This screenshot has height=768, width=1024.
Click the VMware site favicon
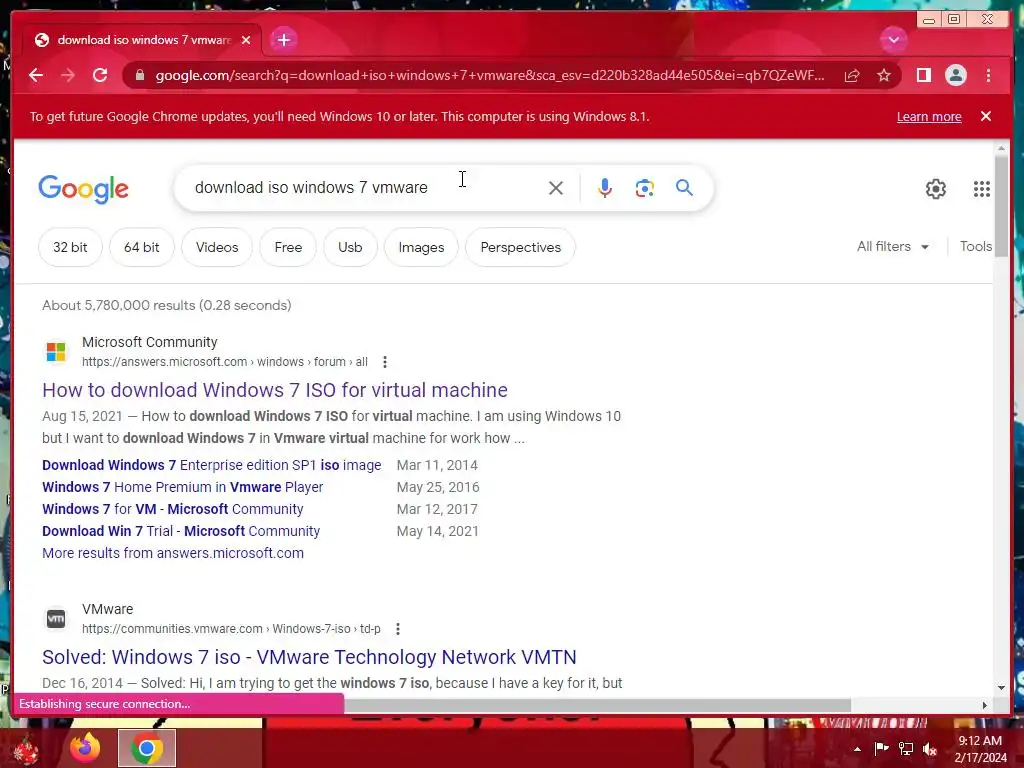[x=56, y=618]
